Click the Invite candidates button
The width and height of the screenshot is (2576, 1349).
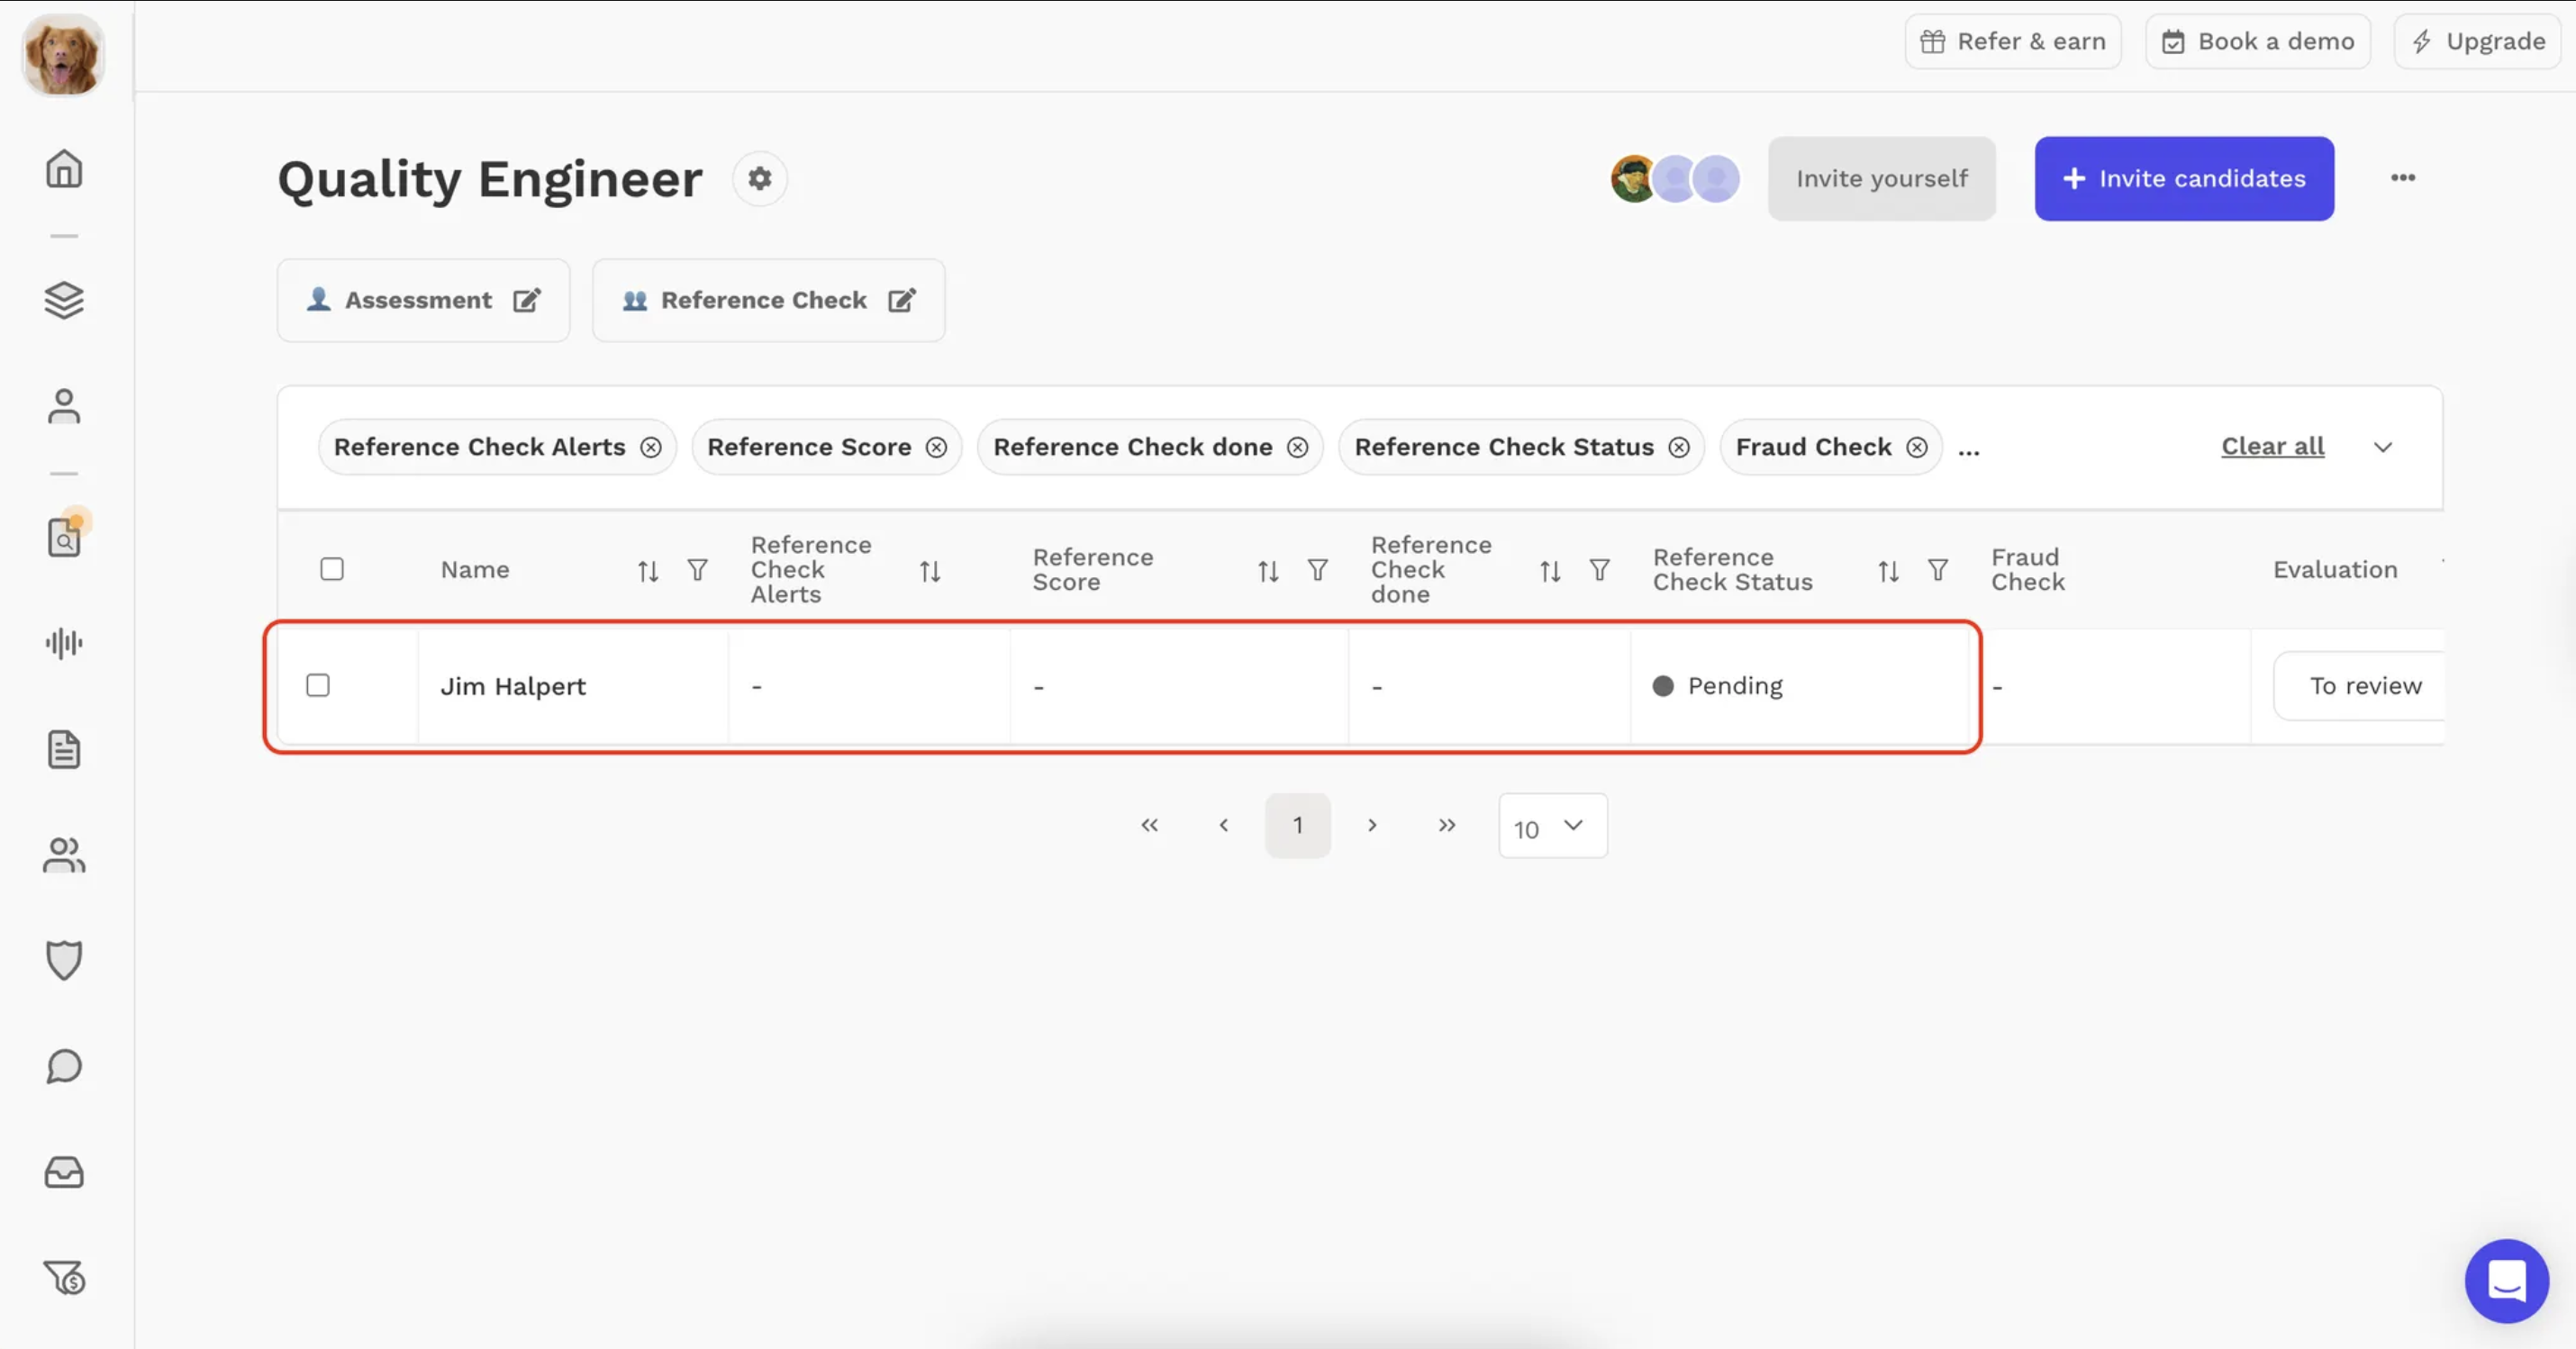pyautogui.click(x=2184, y=179)
